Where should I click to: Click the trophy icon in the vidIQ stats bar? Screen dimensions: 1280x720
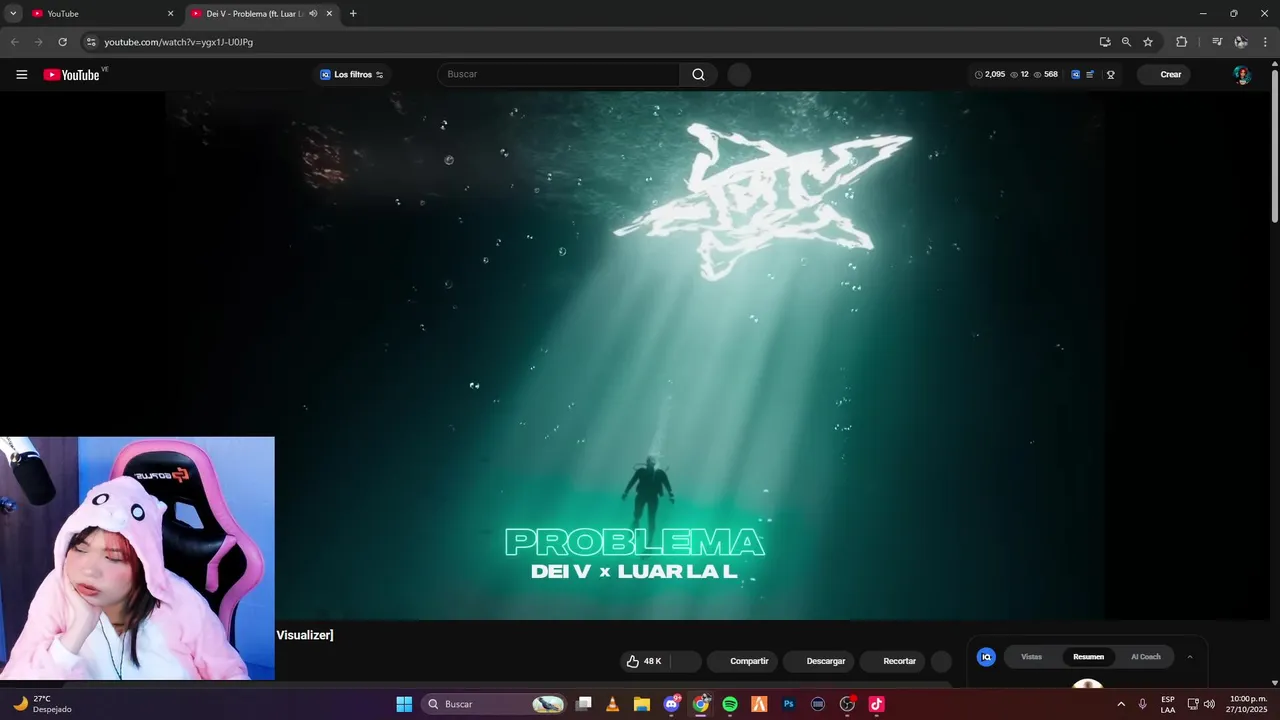tap(1110, 75)
